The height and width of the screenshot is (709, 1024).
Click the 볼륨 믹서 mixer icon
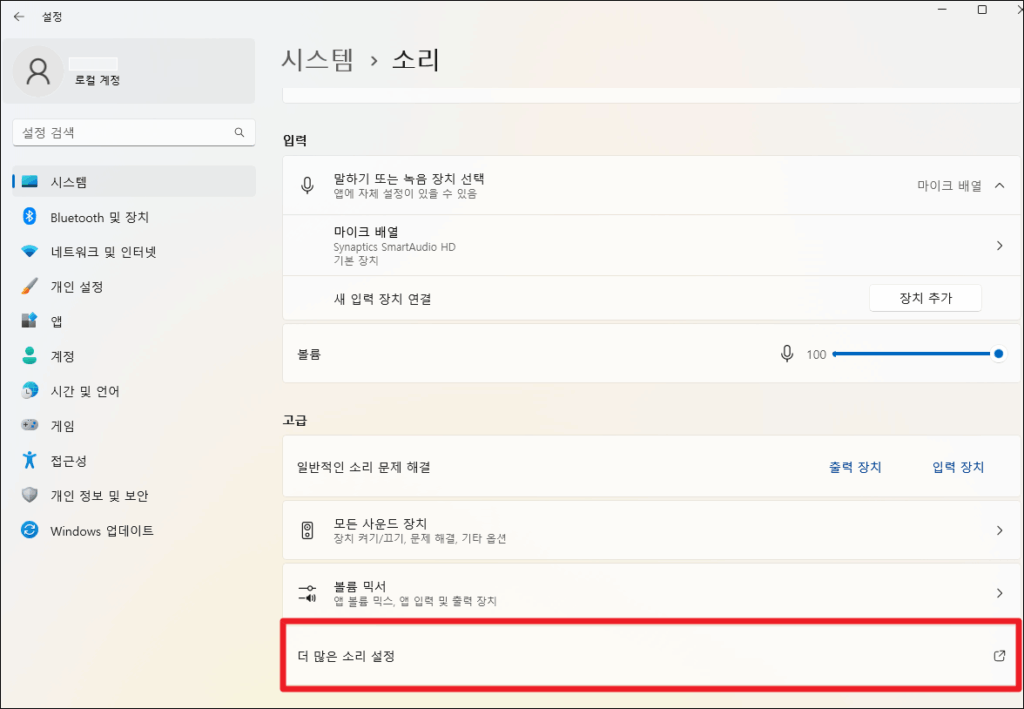point(307,593)
